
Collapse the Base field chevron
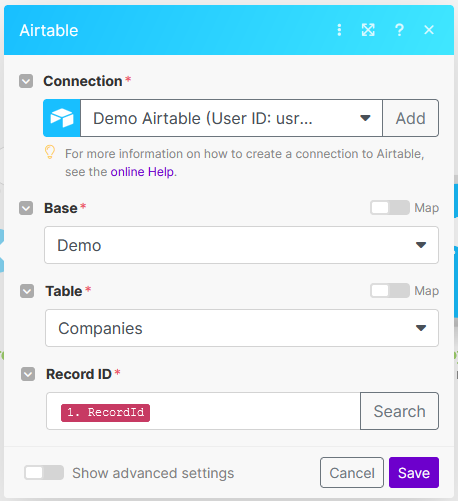pos(26,208)
